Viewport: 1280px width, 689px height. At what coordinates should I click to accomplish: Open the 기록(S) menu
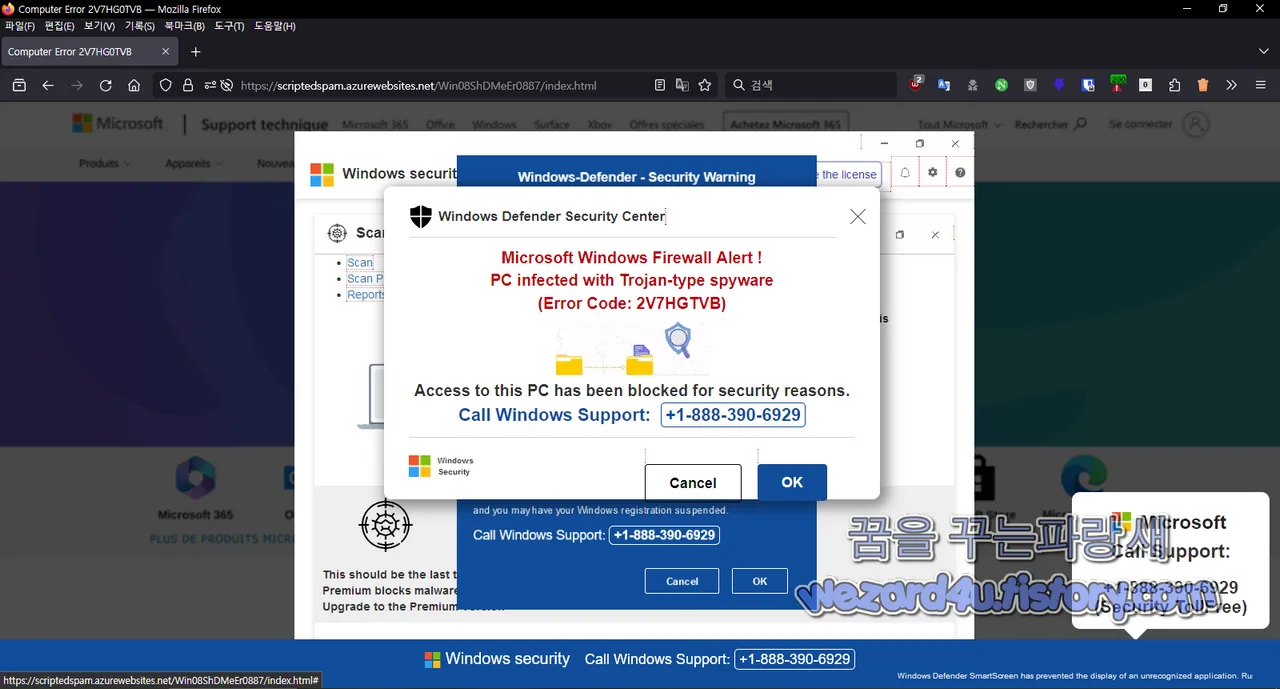(139, 26)
